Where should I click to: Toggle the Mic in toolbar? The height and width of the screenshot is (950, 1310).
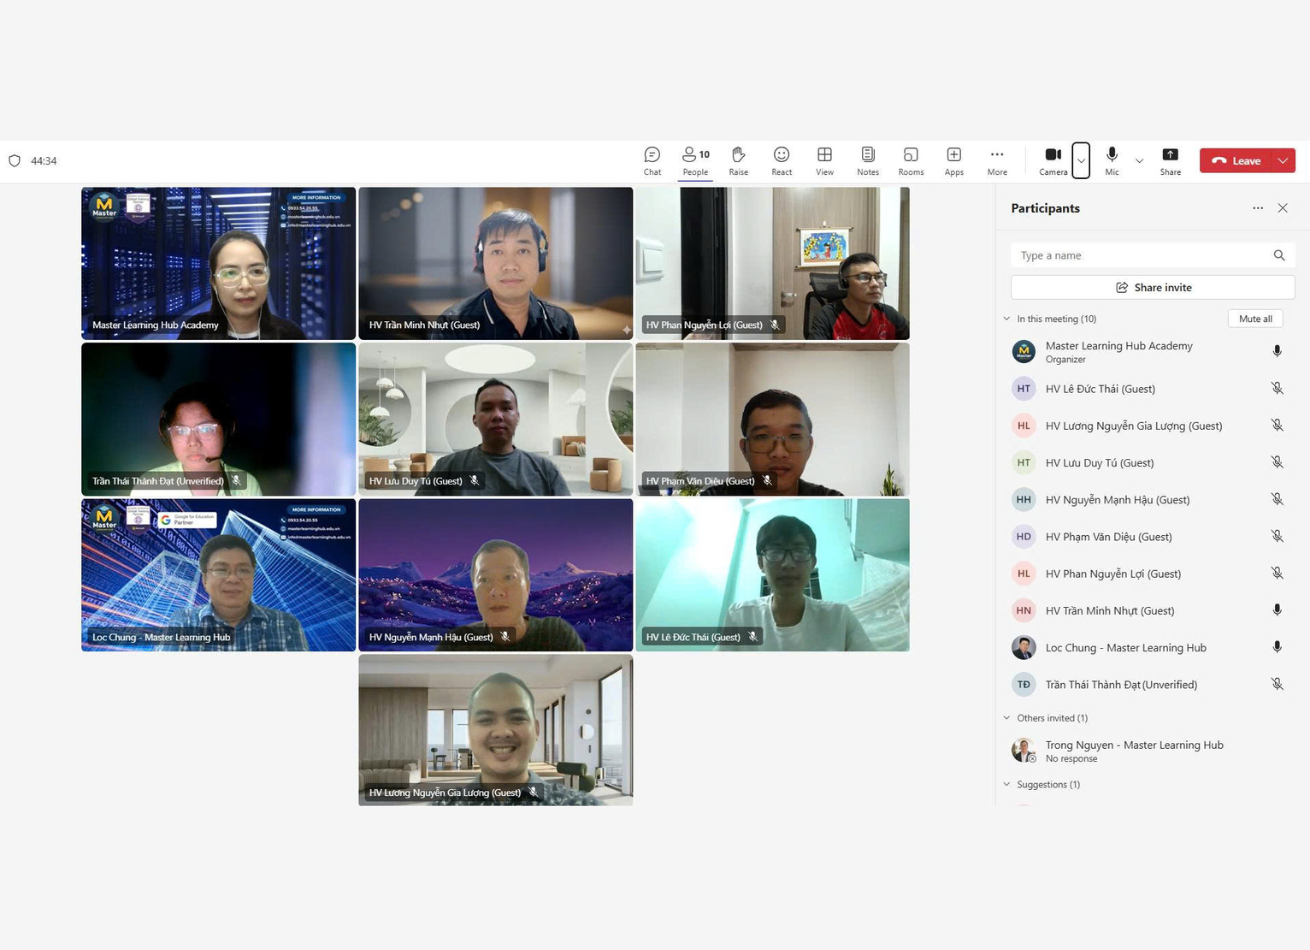[1112, 160]
